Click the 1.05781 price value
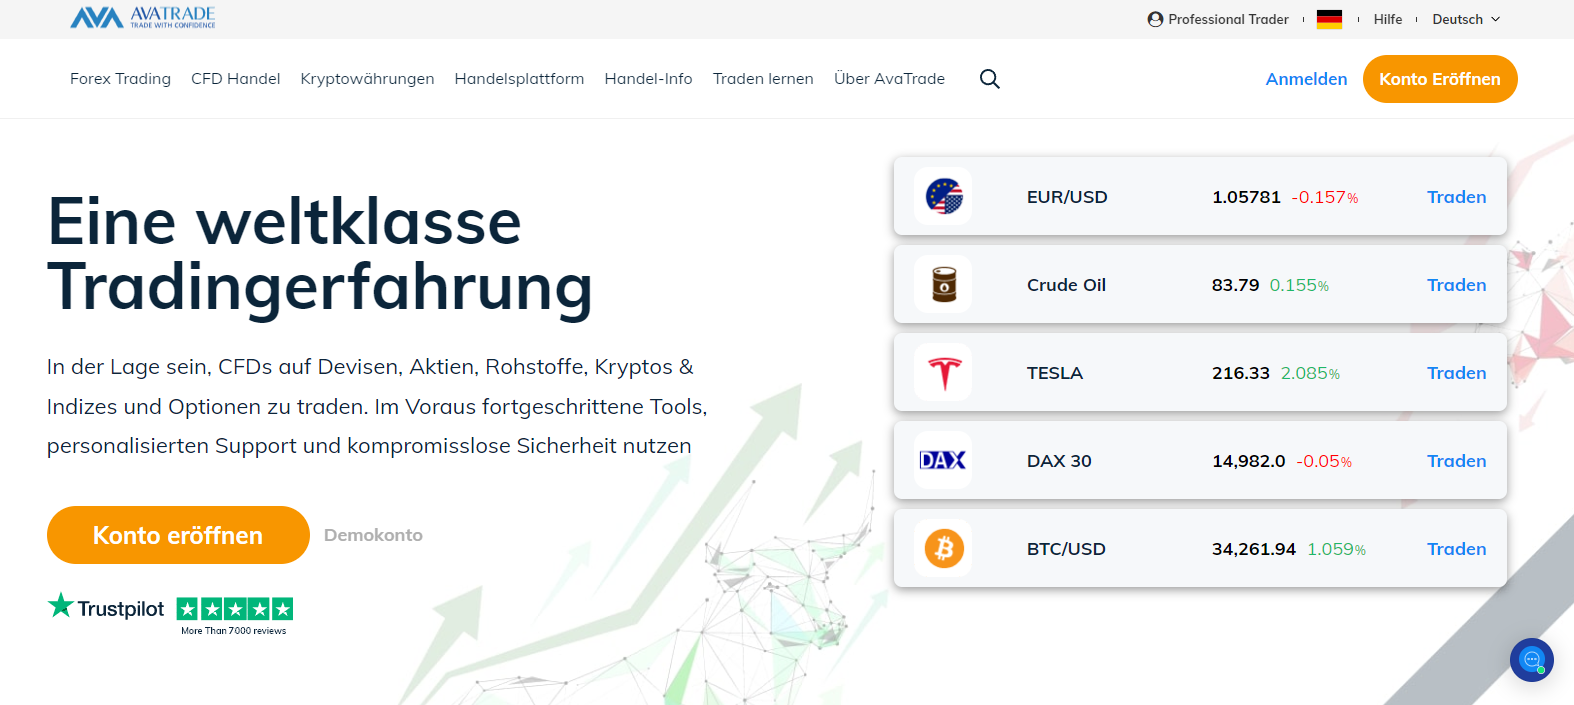Screen dimensions: 1574x705 tap(1246, 197)
